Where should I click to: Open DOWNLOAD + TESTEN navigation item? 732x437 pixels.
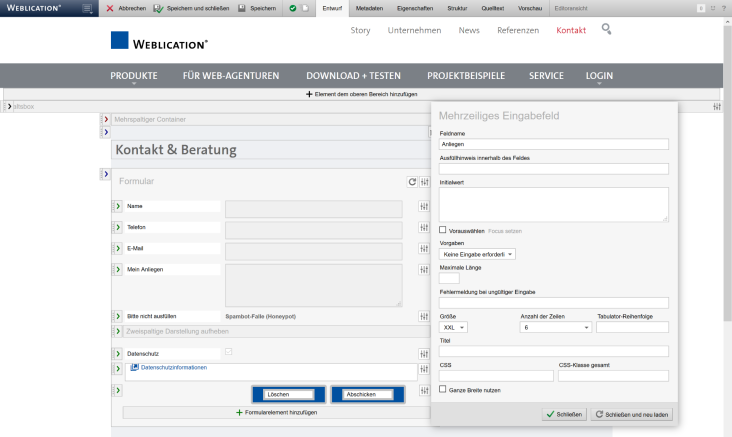point(353,76)
